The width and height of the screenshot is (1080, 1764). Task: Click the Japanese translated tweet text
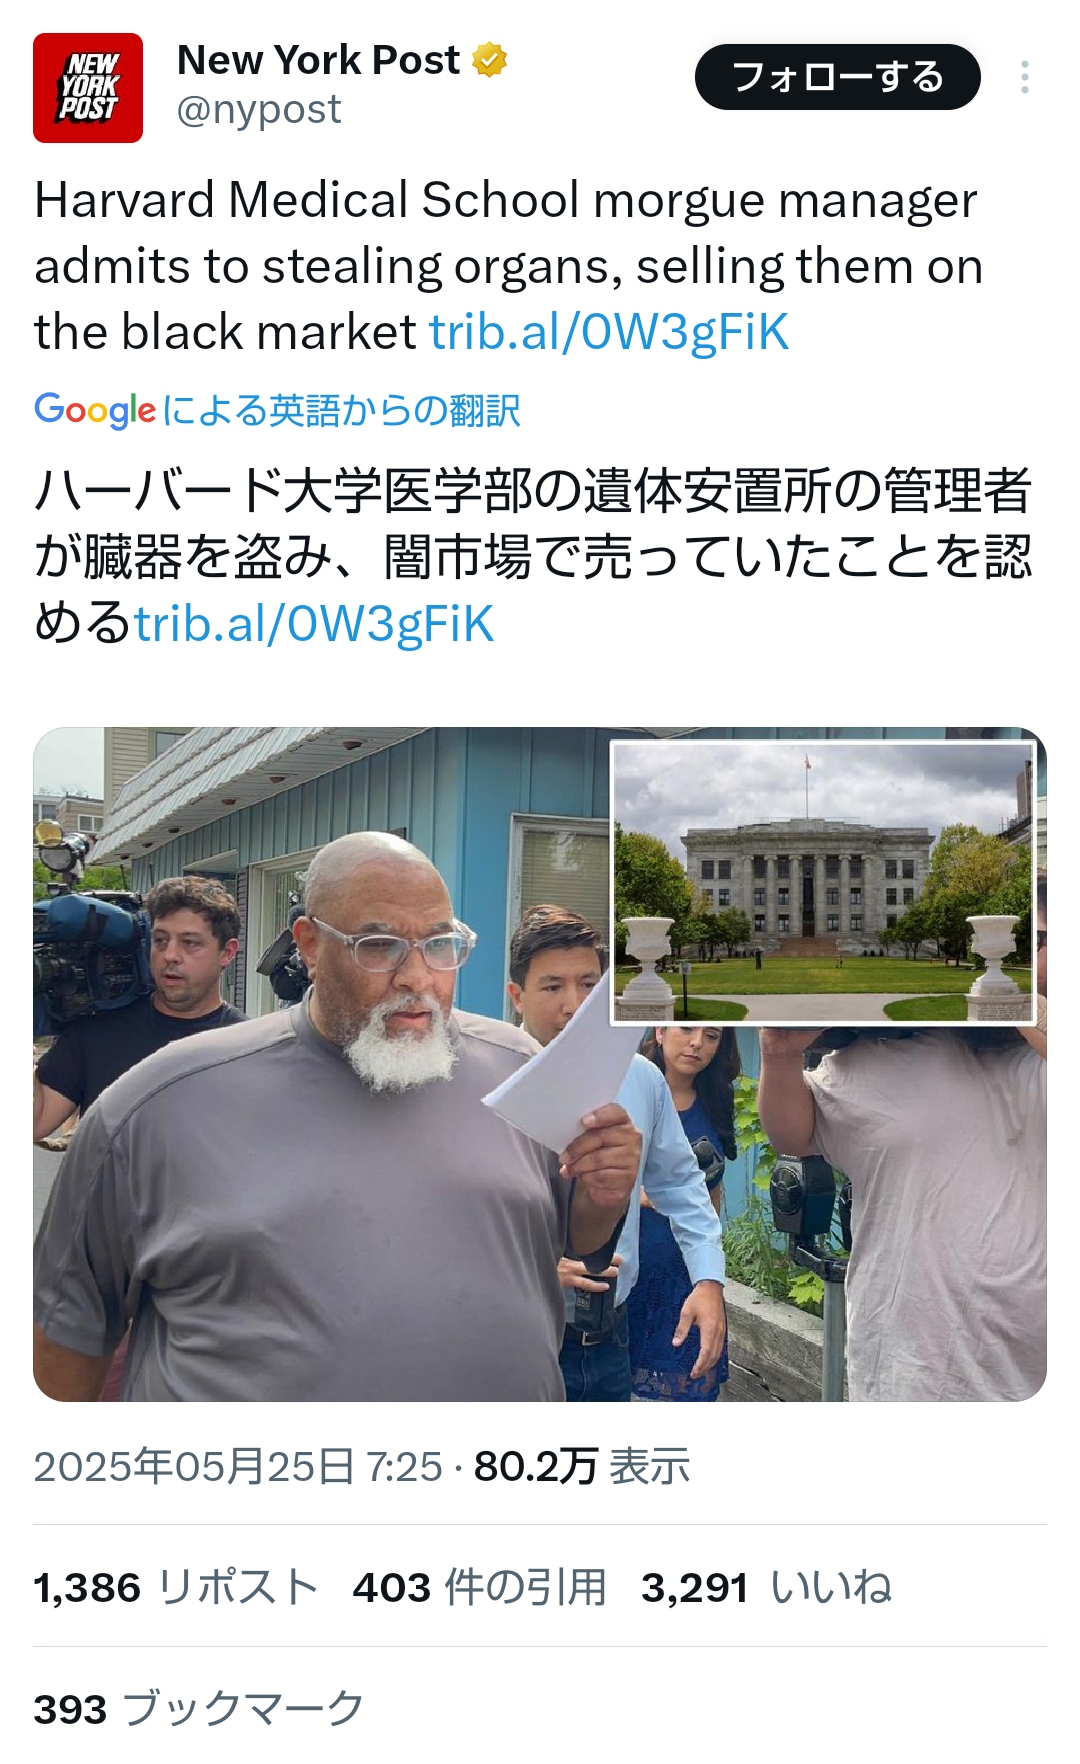(533, 557)
